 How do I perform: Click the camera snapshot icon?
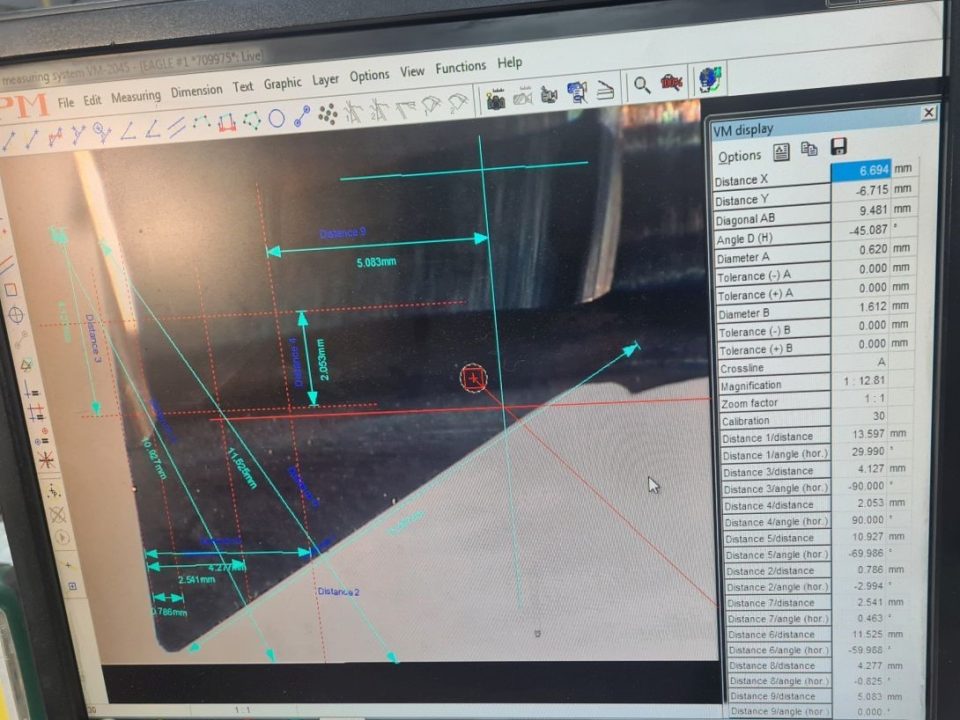click(x=495, y=99)
